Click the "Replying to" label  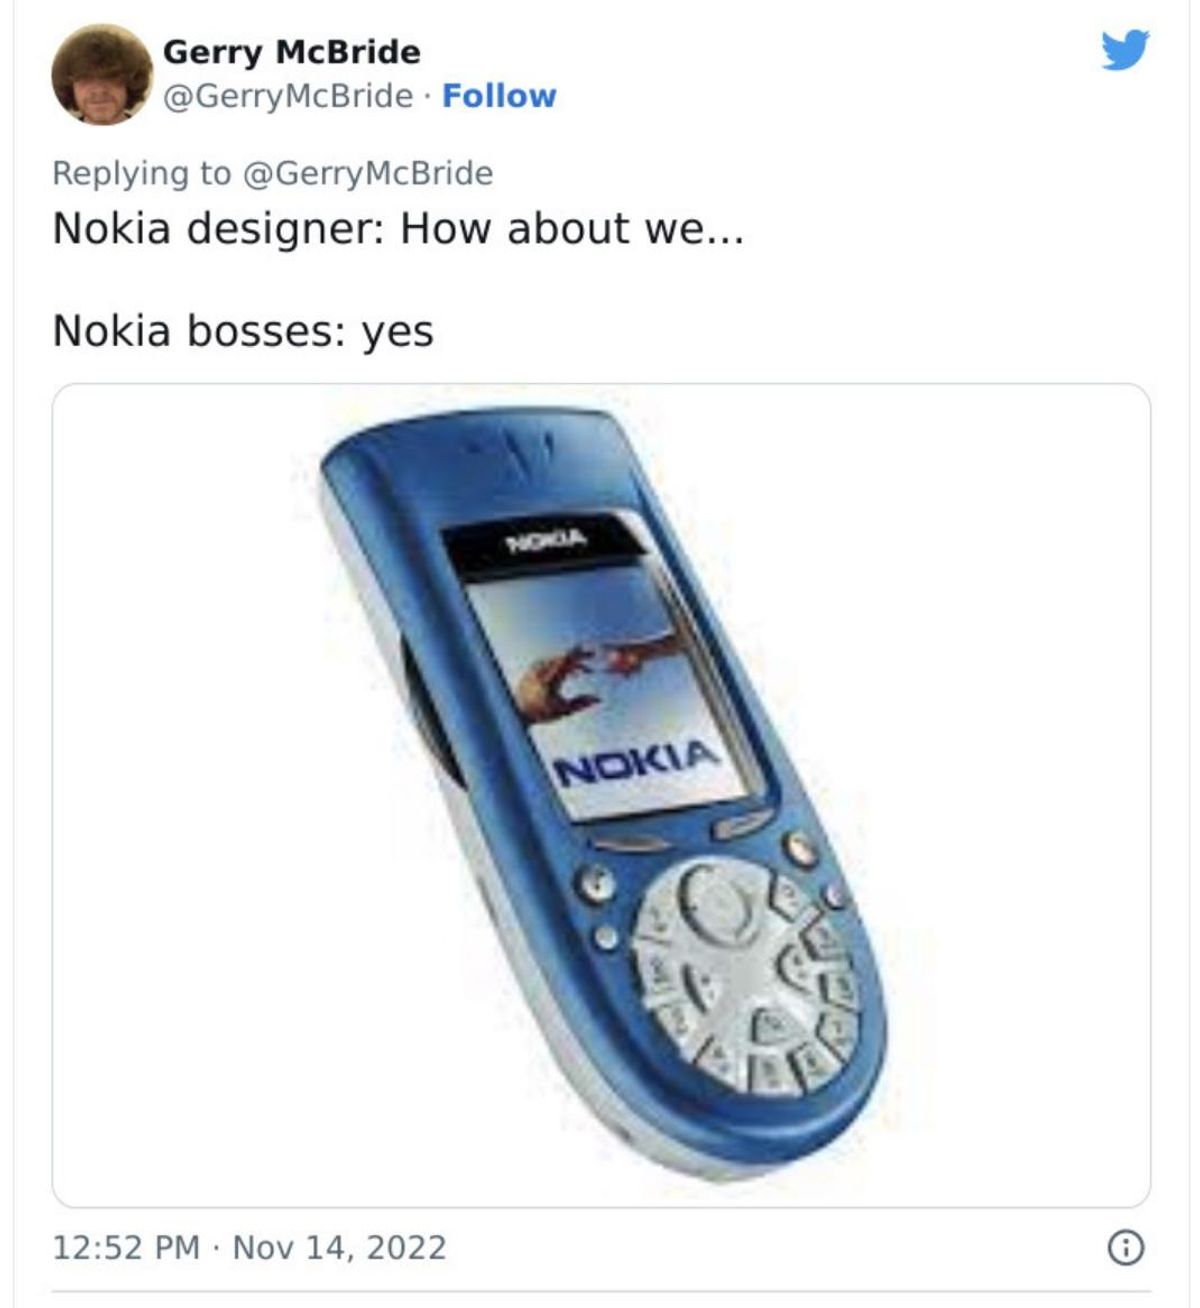point(141,173)
